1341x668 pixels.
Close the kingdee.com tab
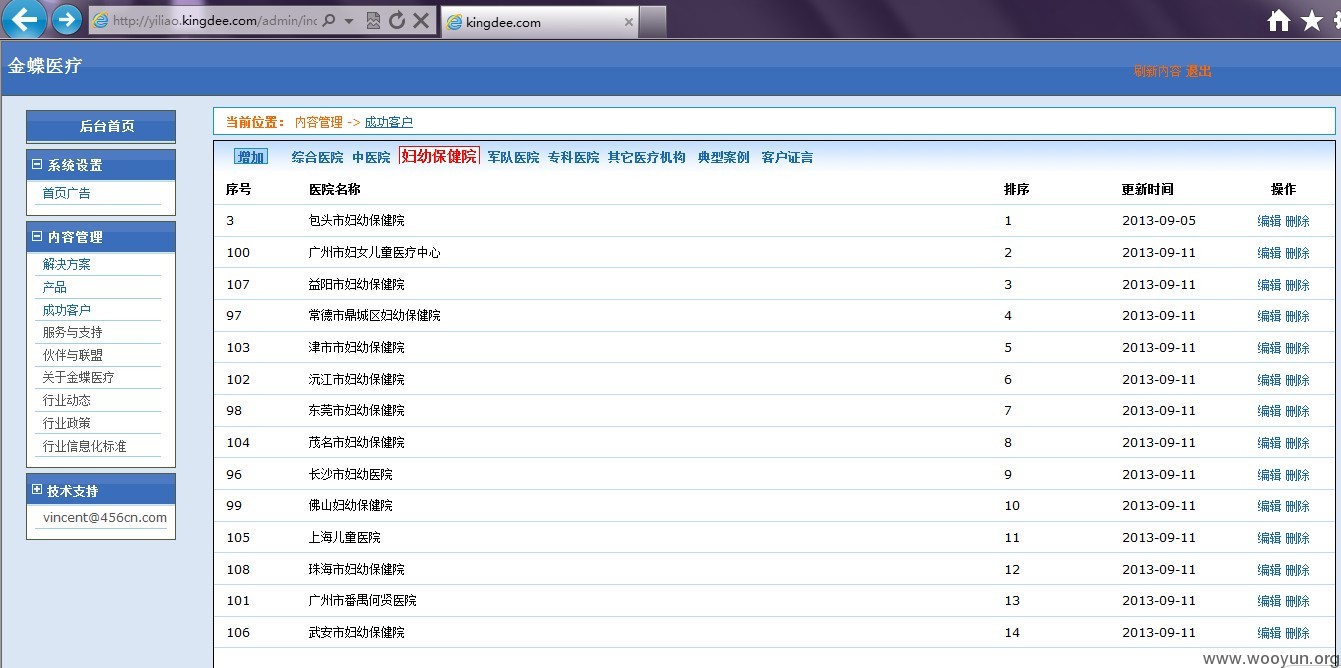pos(628,22)
